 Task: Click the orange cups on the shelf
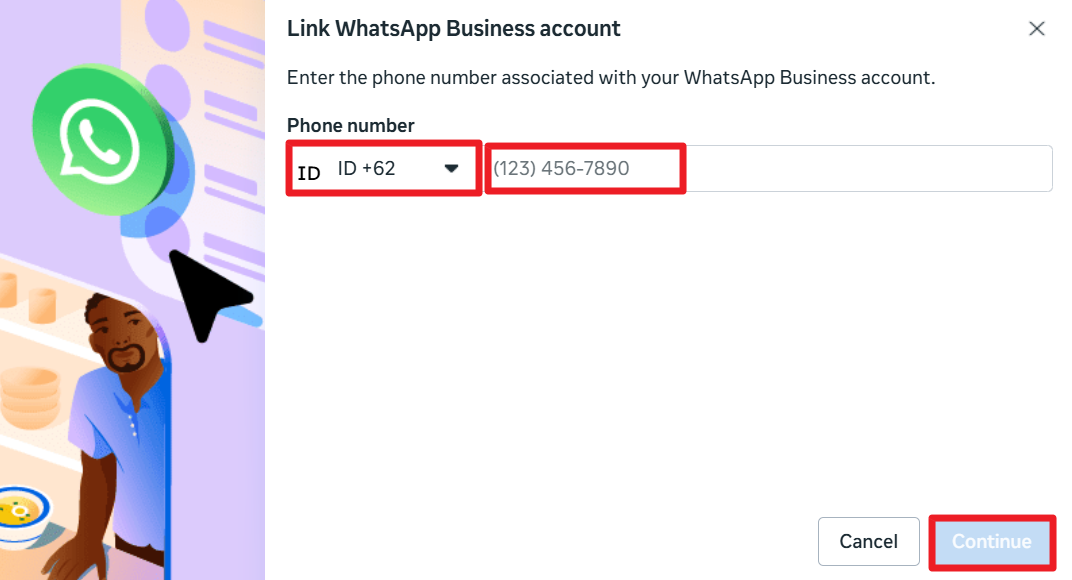pyautogui.click(x=40, y=301)
